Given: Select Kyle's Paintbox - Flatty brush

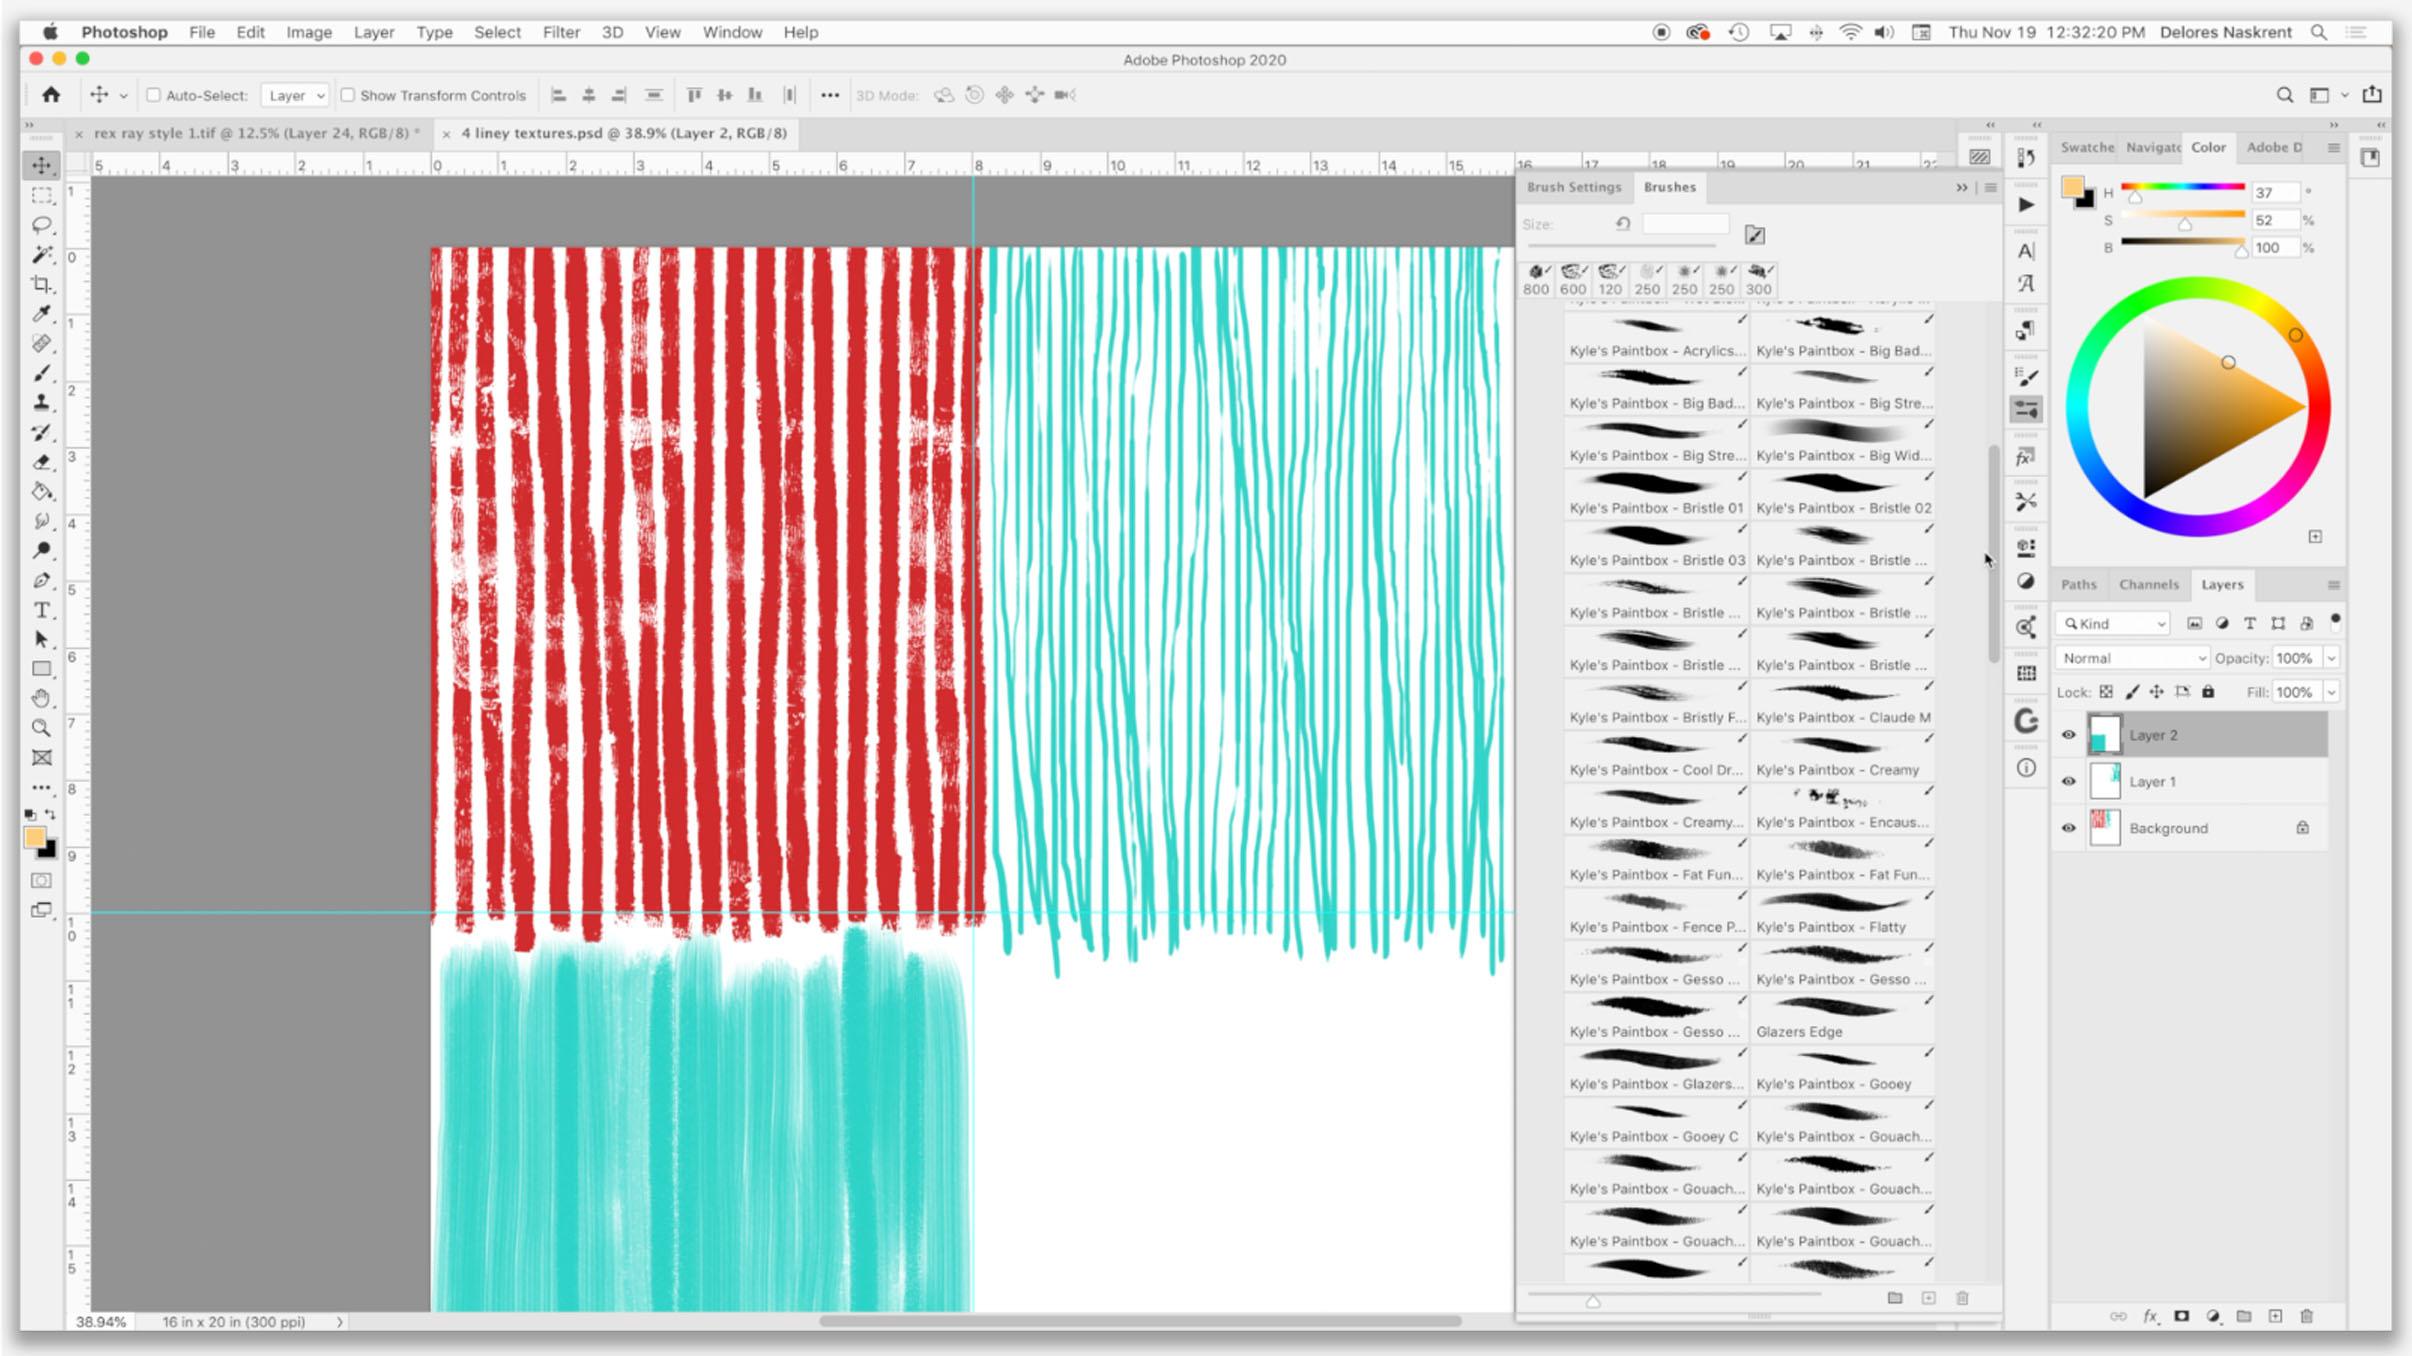Looking at the screenshot, I should (1842, 913).
